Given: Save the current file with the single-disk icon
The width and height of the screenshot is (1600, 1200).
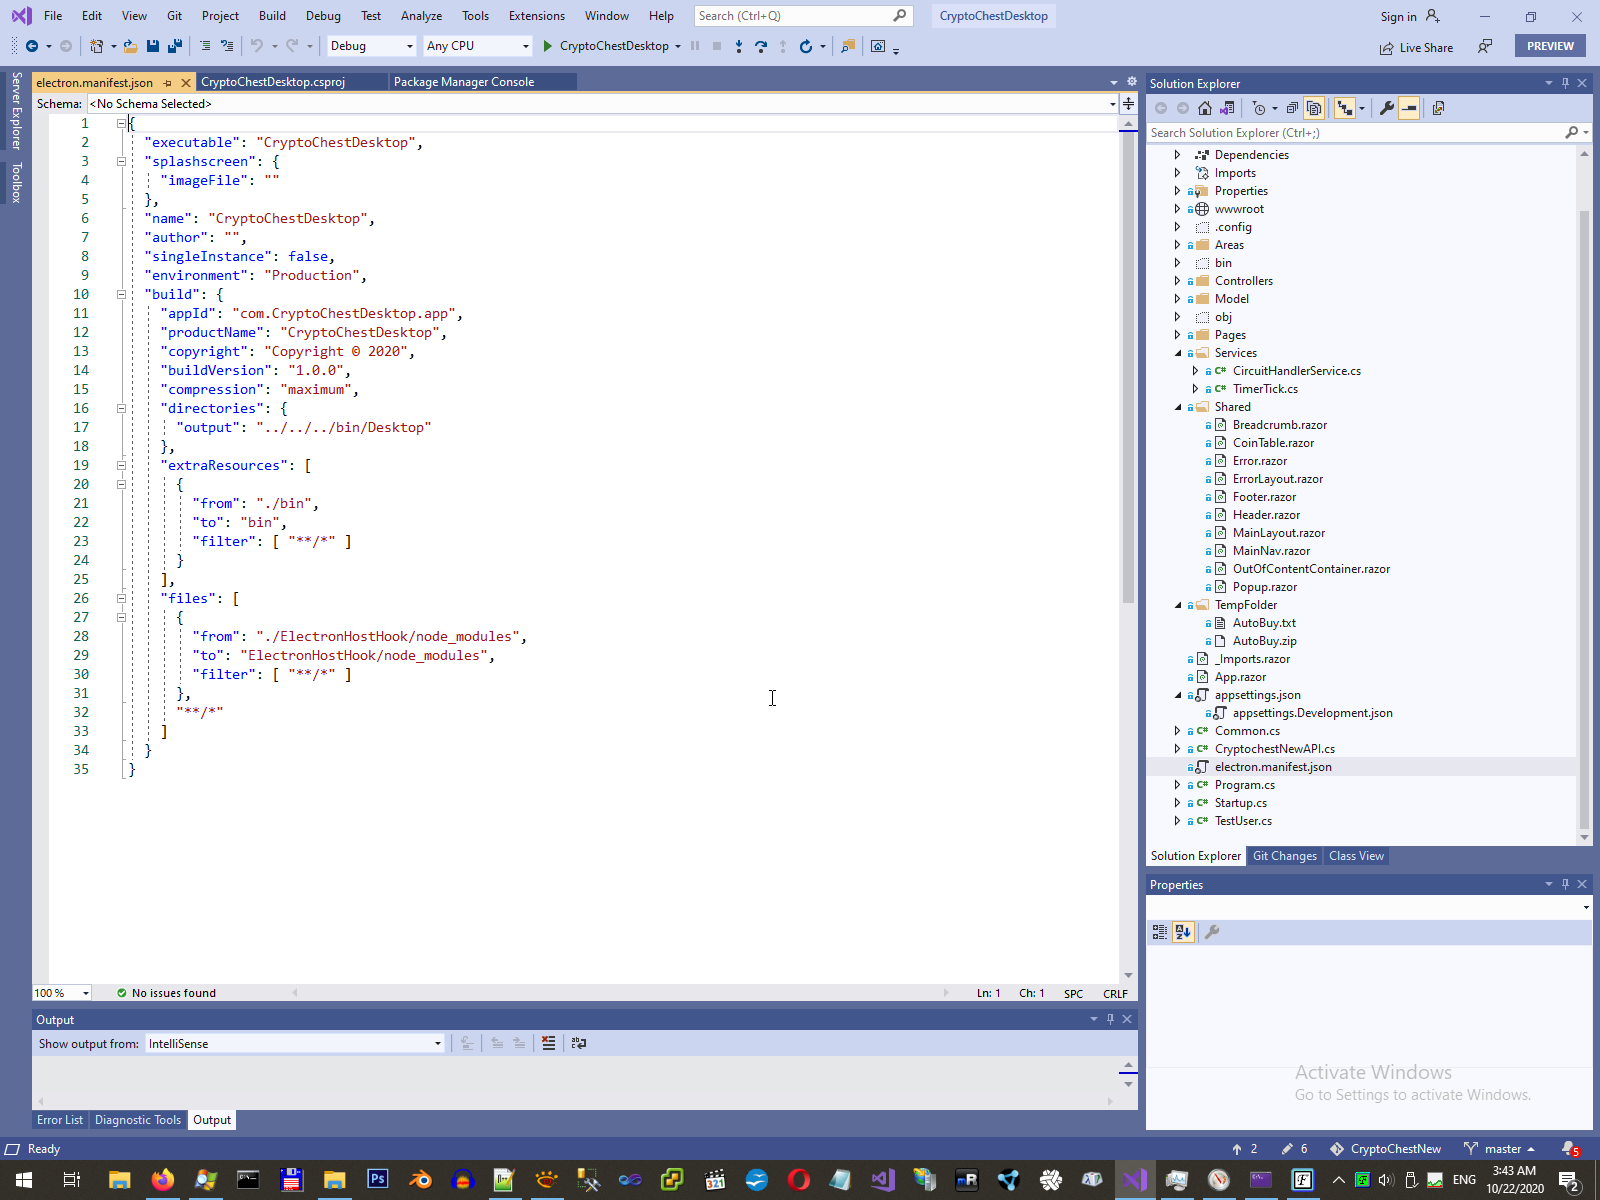Looking at the screenshot, I should click(x=153, y=46).
